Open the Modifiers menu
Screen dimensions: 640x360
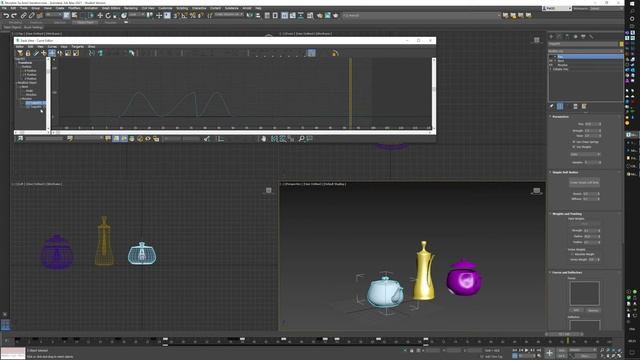(74, 8)
